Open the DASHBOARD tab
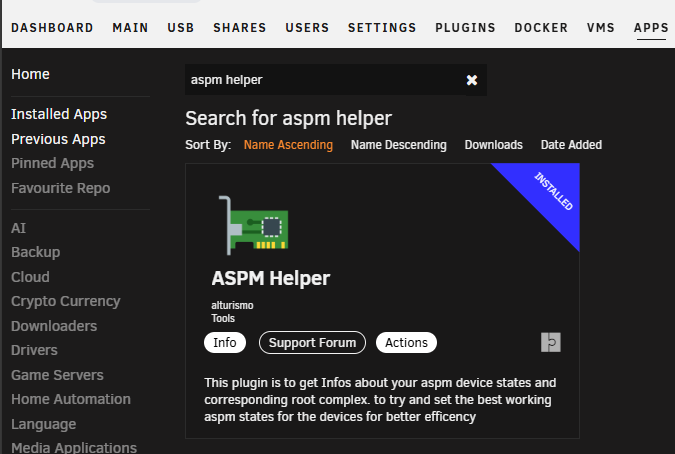The width and height of the screenshot is (675, 454). (52, 28)
